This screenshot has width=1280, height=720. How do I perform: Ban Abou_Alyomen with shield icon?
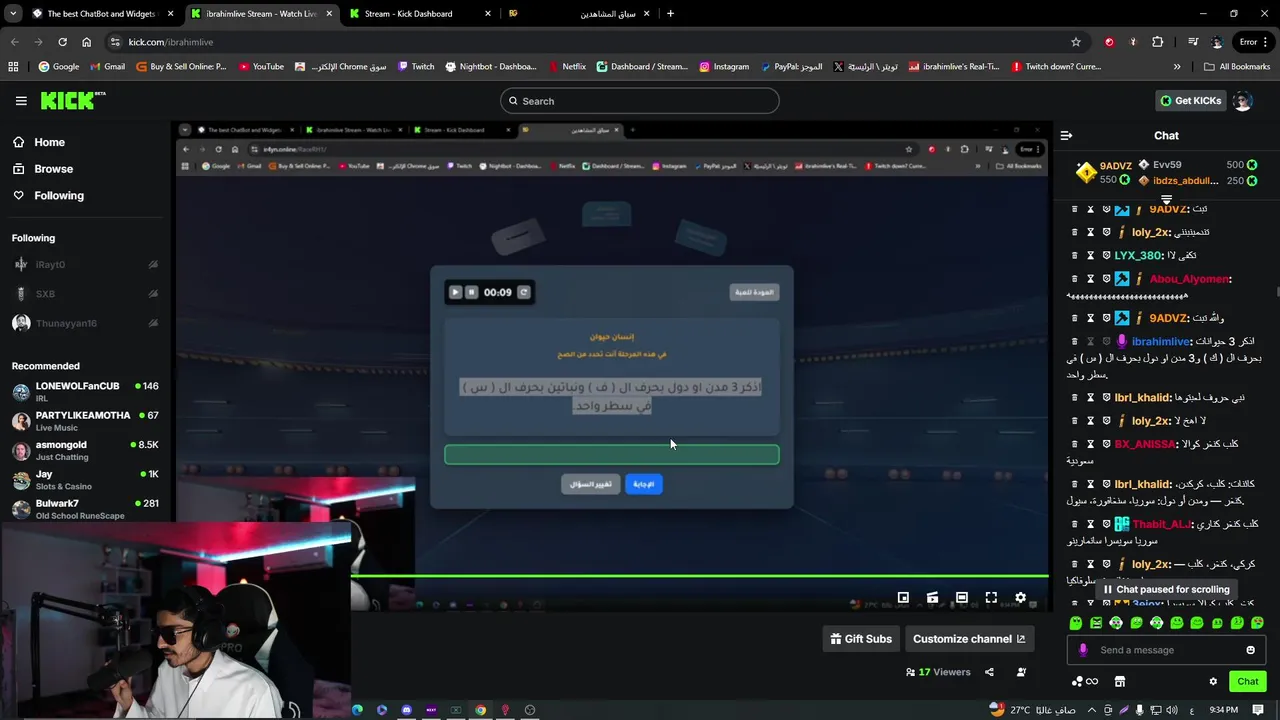click(x=1106, y=279)
